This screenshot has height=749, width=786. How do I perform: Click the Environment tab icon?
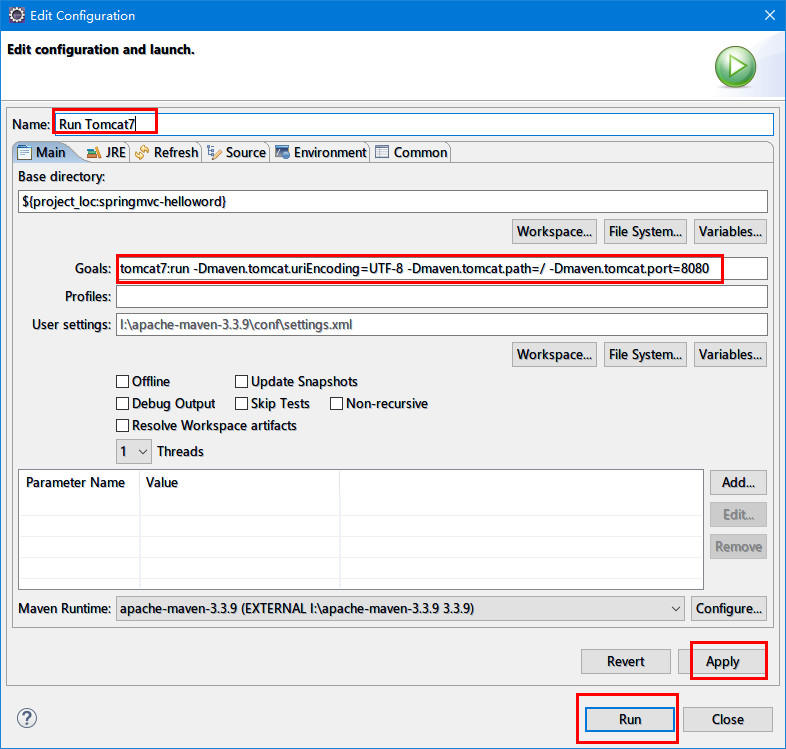tap(282, 152)
